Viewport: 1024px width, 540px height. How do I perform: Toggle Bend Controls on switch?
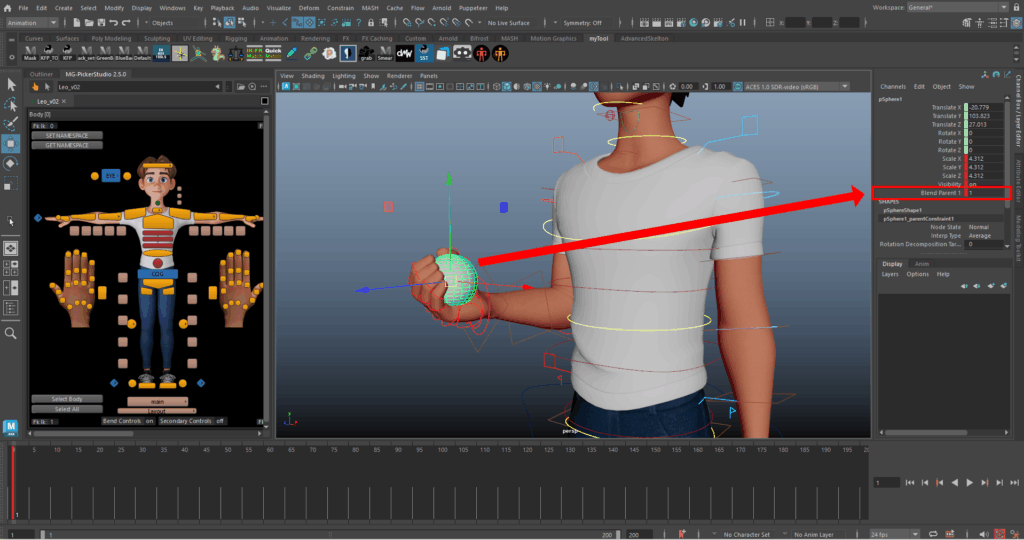150,421
